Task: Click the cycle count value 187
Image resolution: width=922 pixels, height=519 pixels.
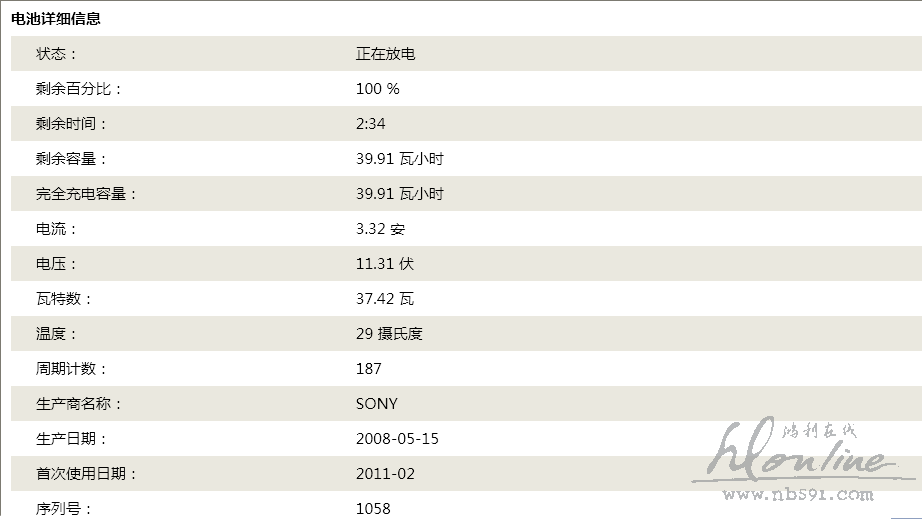Action: click(368, 369)
